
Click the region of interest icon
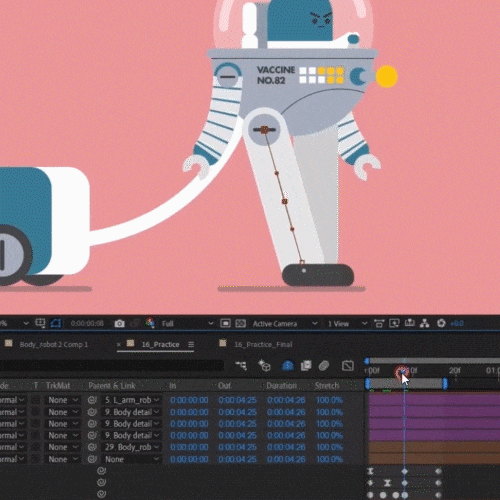(x=225, y=324)
